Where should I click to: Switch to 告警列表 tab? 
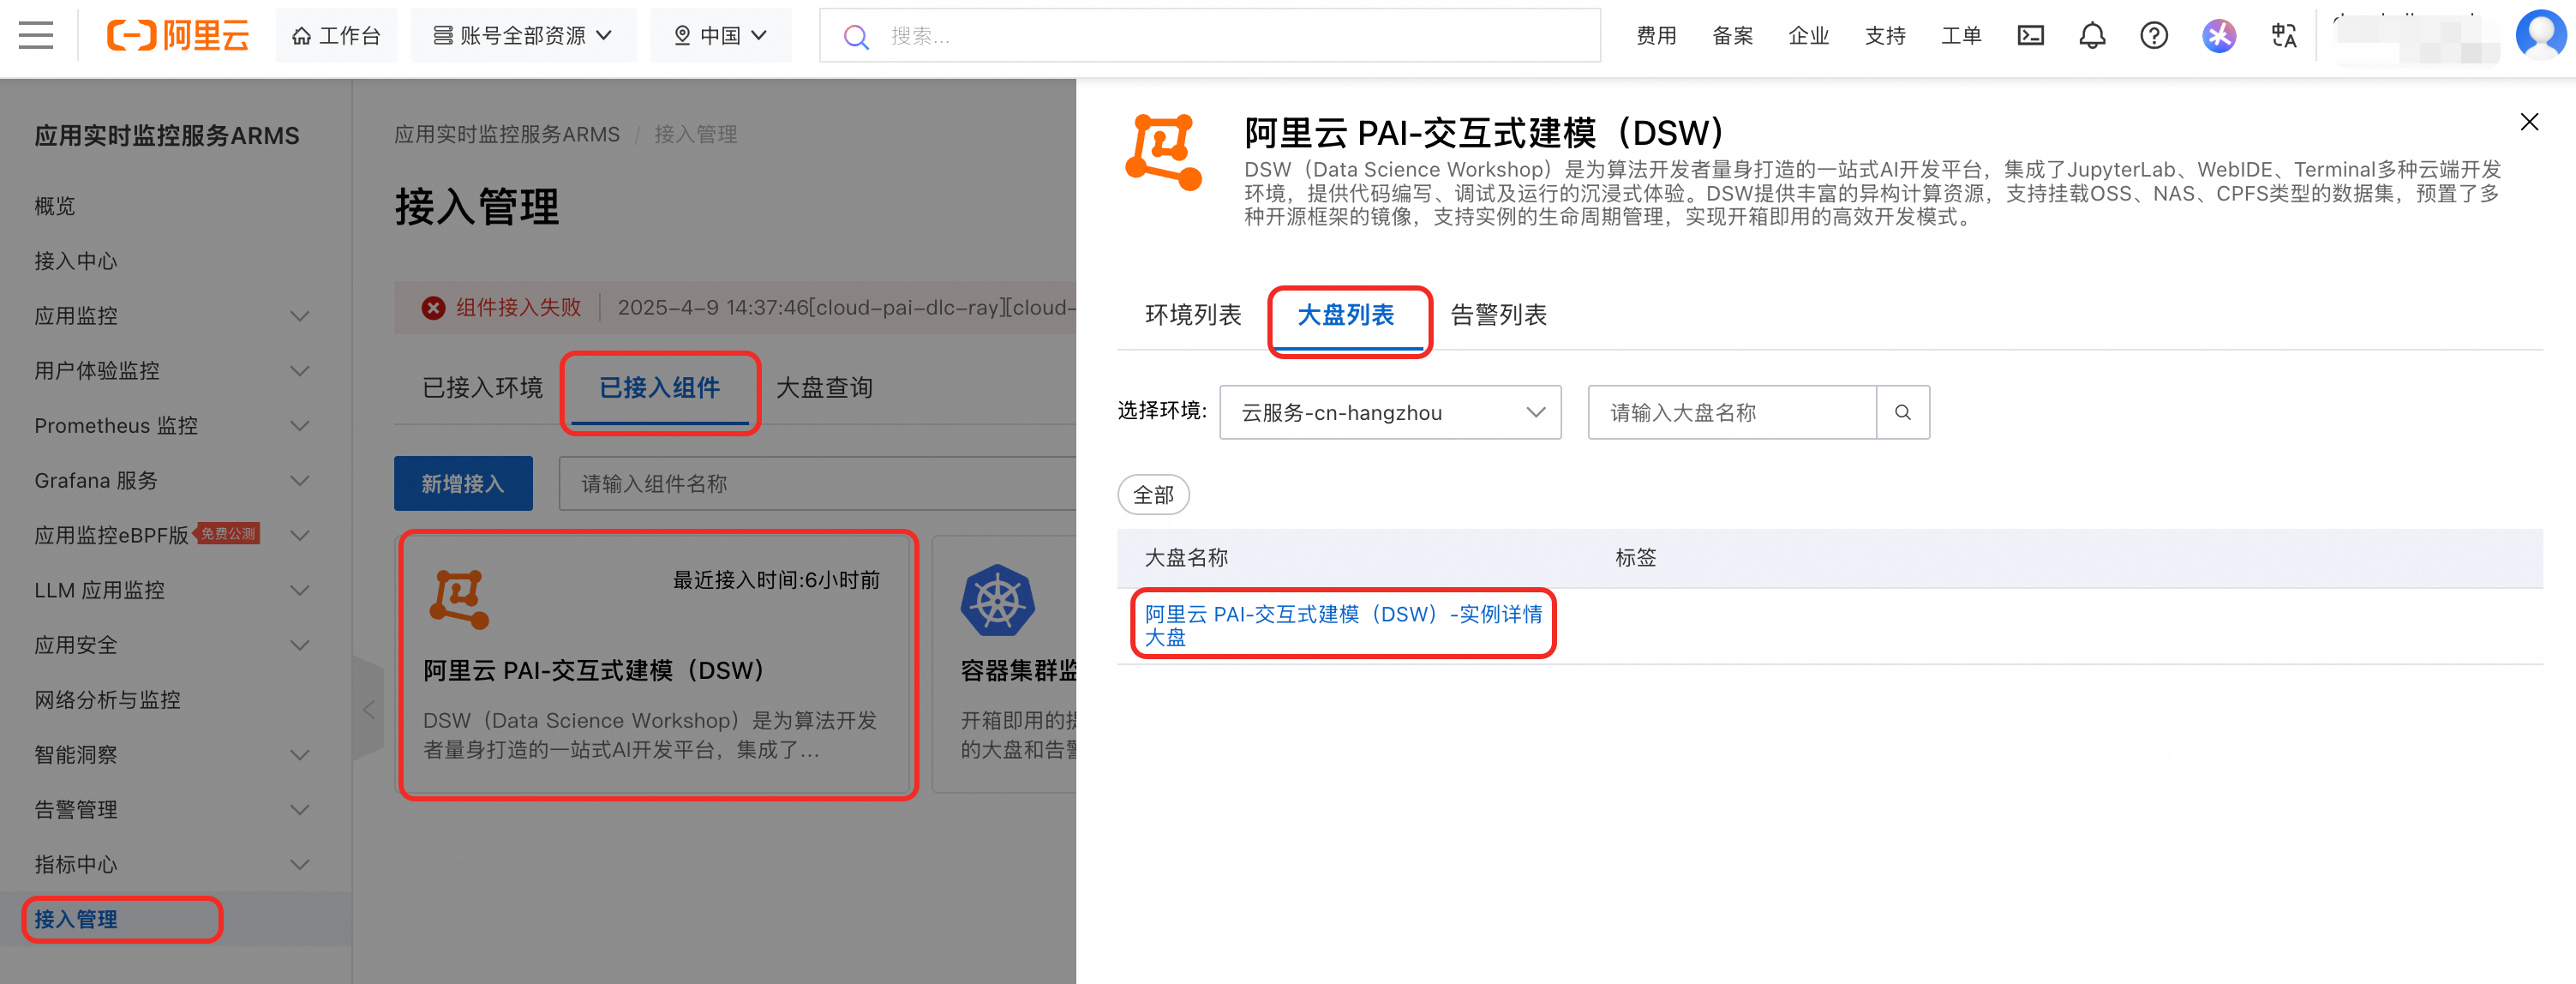[1498, 315]
